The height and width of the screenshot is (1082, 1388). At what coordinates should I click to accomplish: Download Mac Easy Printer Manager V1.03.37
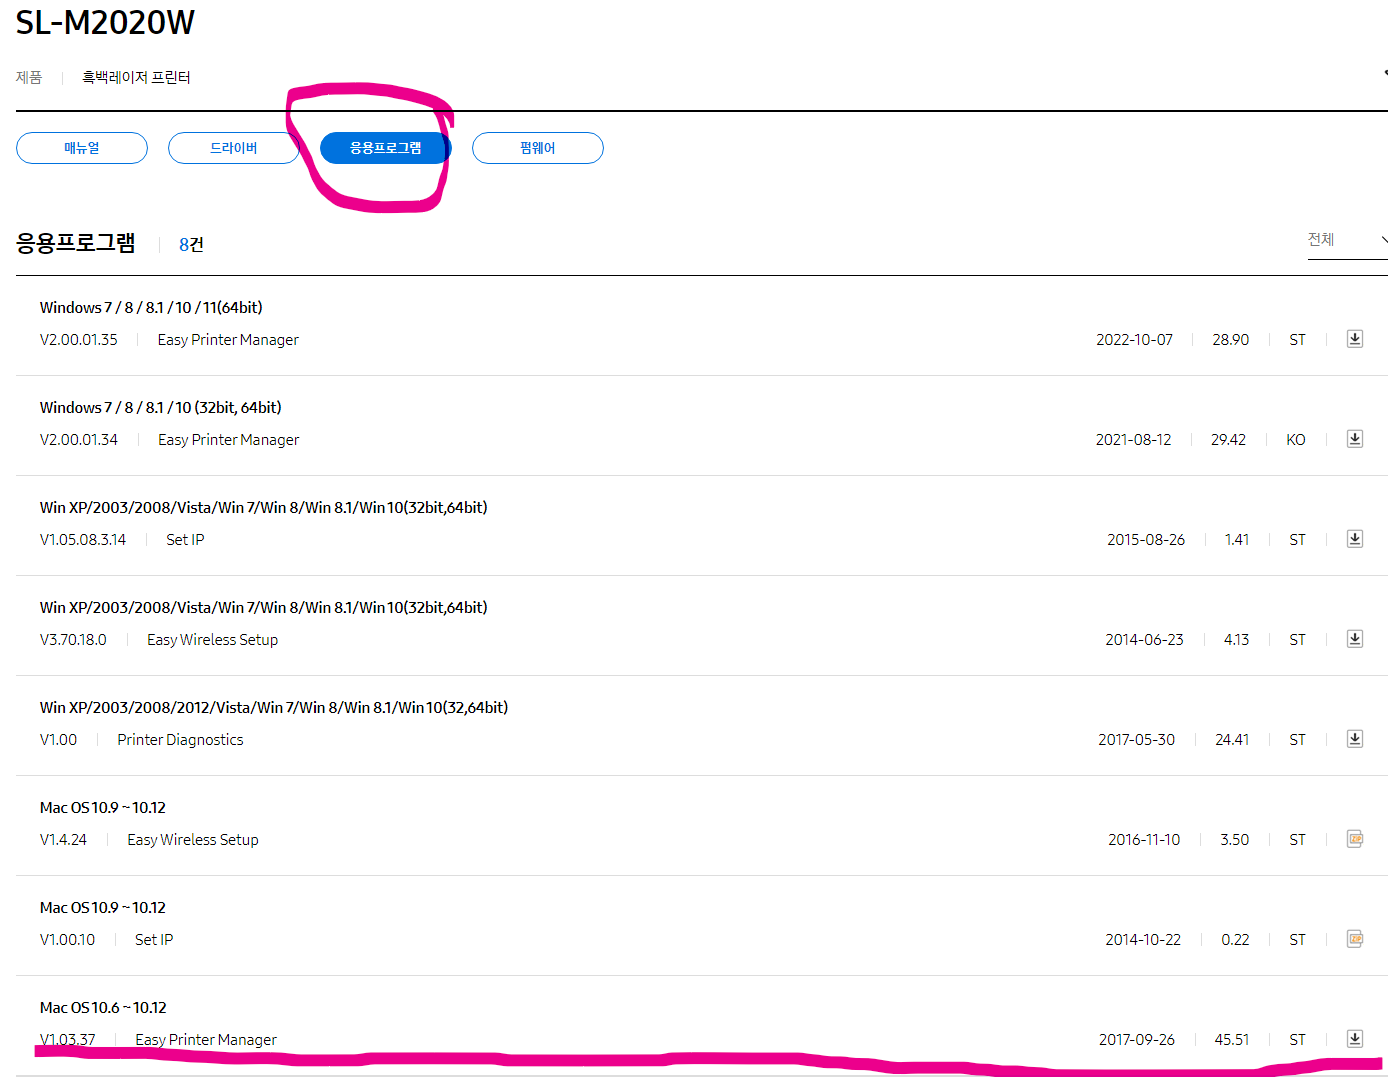(x=1355, y=1039)
